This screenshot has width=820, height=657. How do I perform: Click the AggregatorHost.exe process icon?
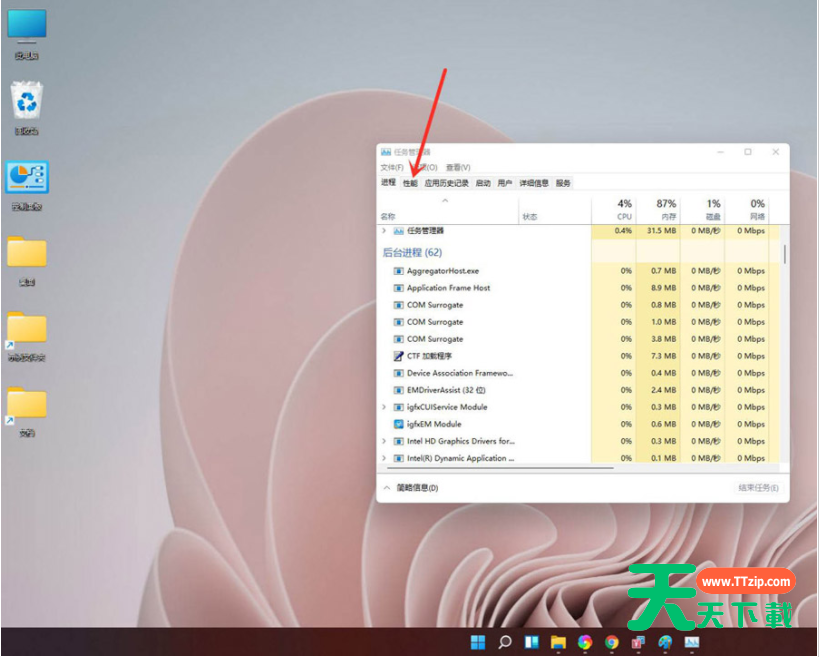[x=398, y=269]
